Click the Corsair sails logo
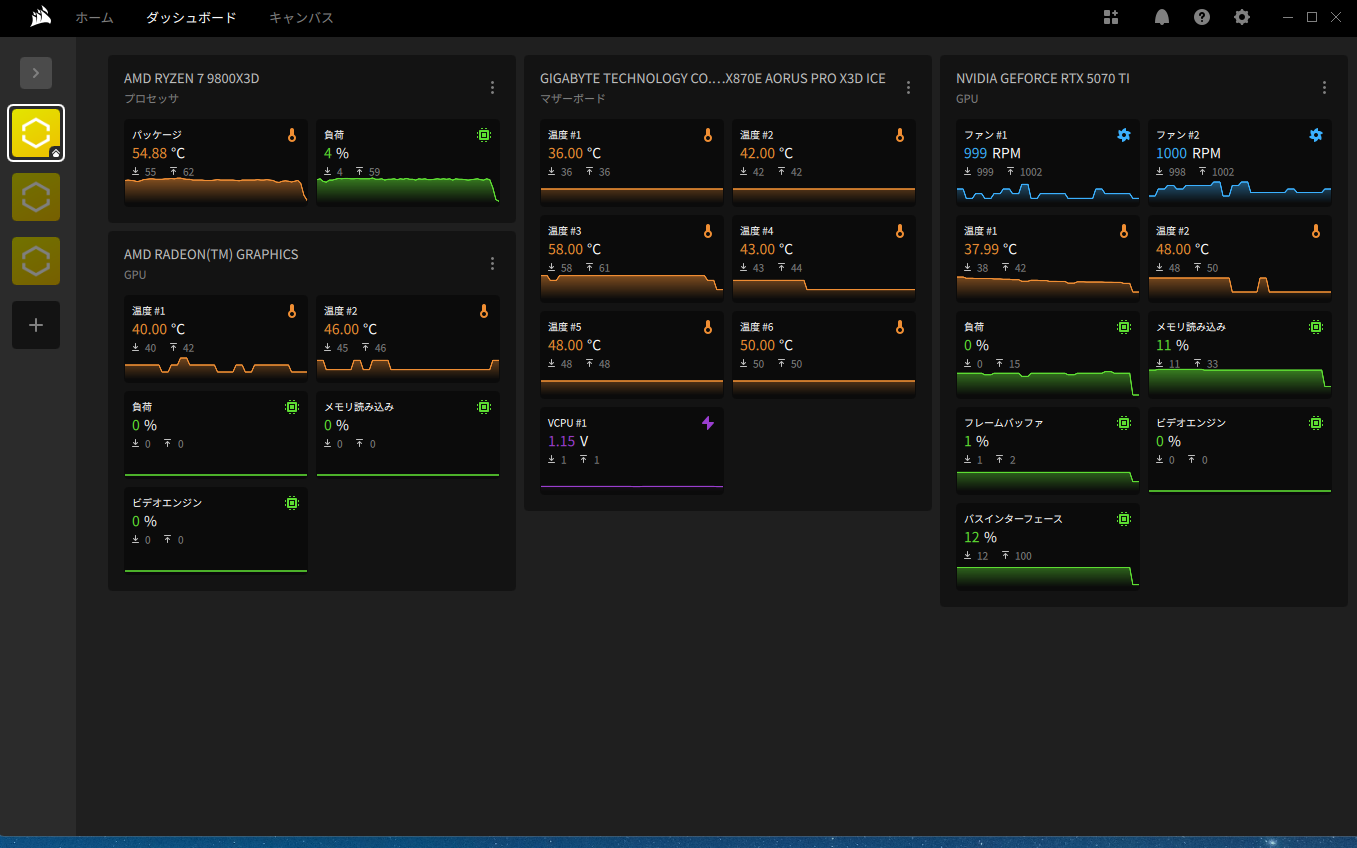 41,17
